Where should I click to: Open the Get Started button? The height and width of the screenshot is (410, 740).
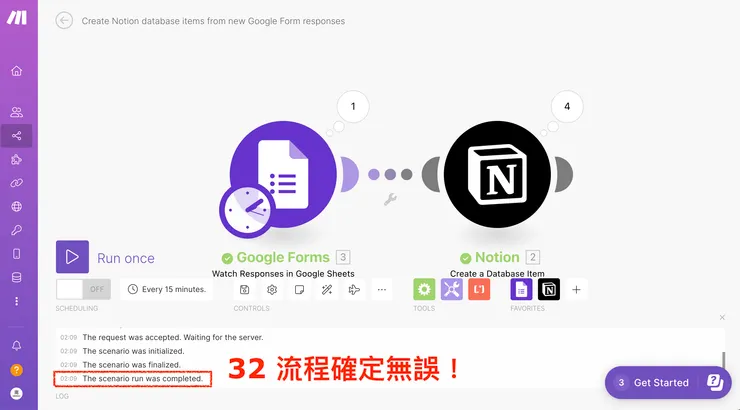tap(668, 383)
